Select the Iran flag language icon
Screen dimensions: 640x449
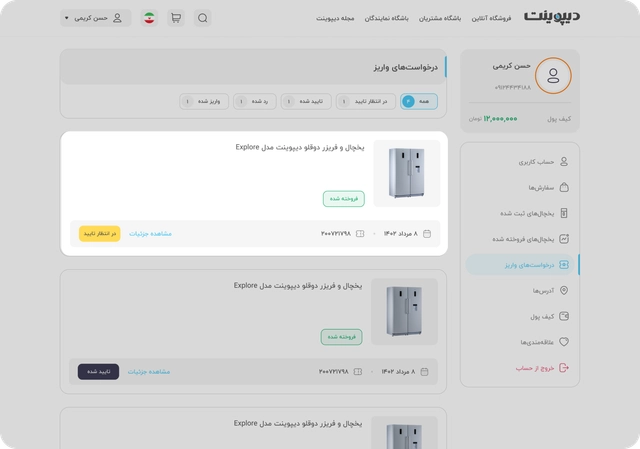[149, 18]
